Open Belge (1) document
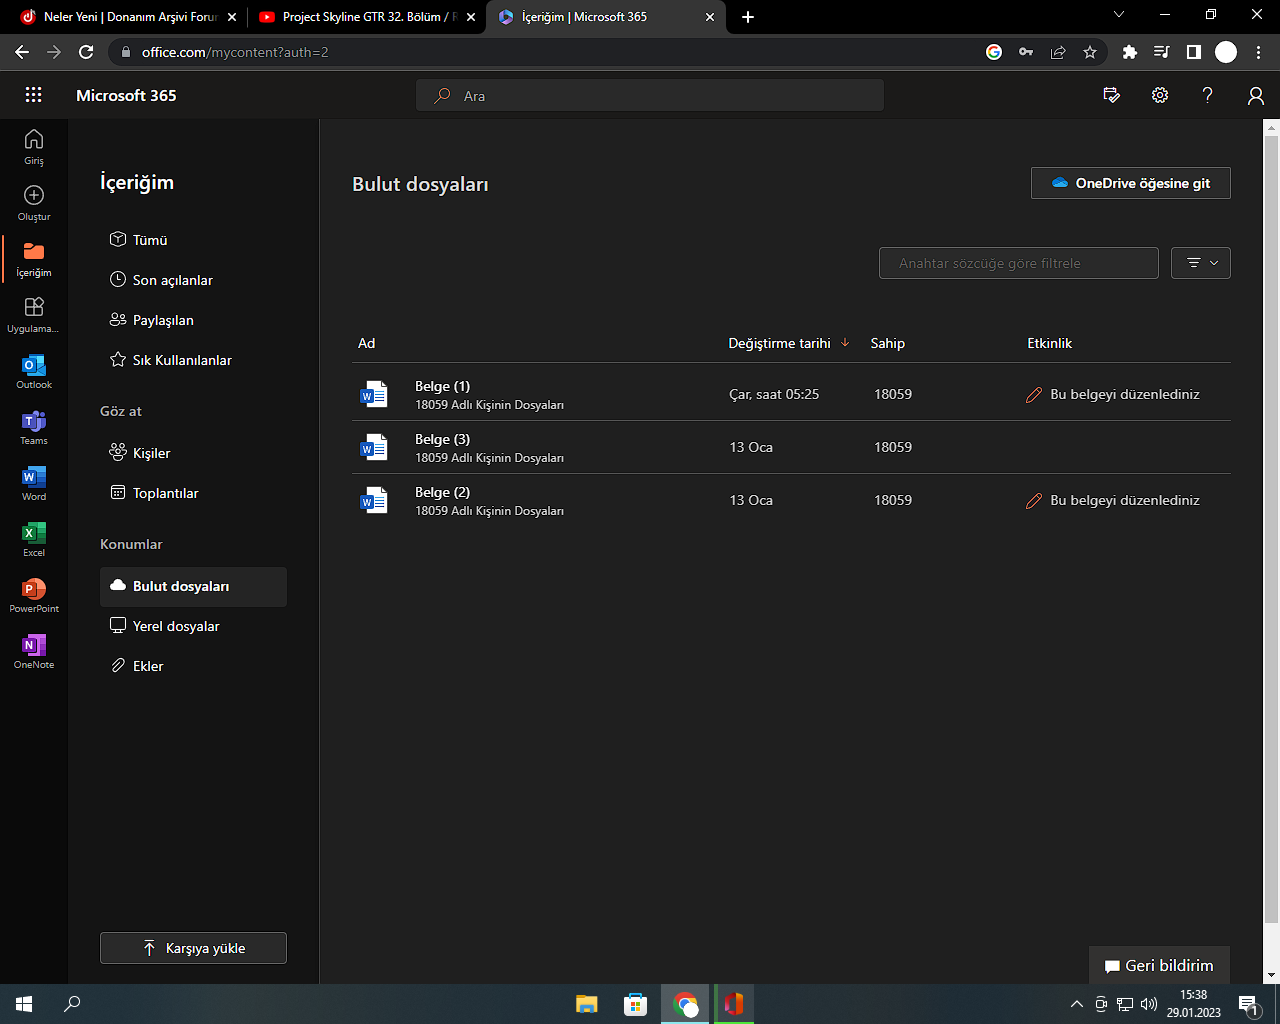 coord(442,386)
